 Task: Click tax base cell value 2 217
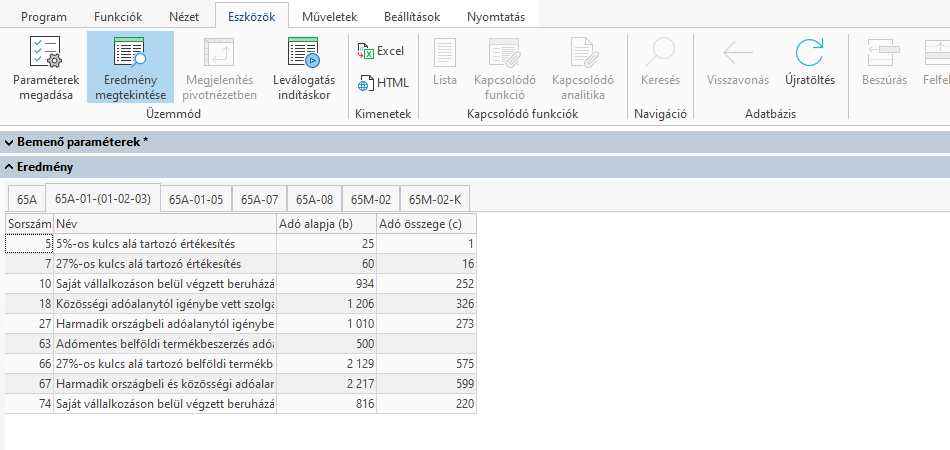coord(327,384)
